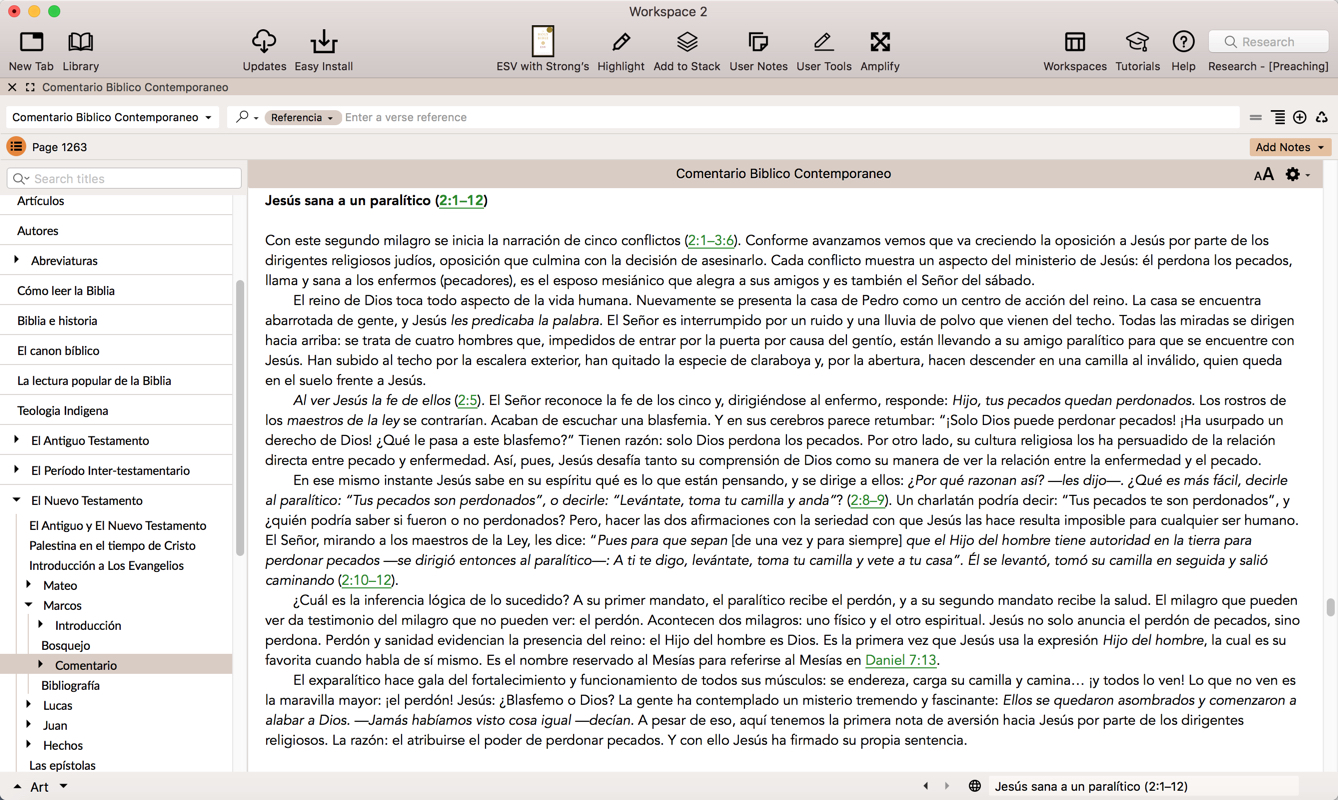Click the verse reference input field
The width and height of the screenshot is (1338, 800).
(790, 118)
